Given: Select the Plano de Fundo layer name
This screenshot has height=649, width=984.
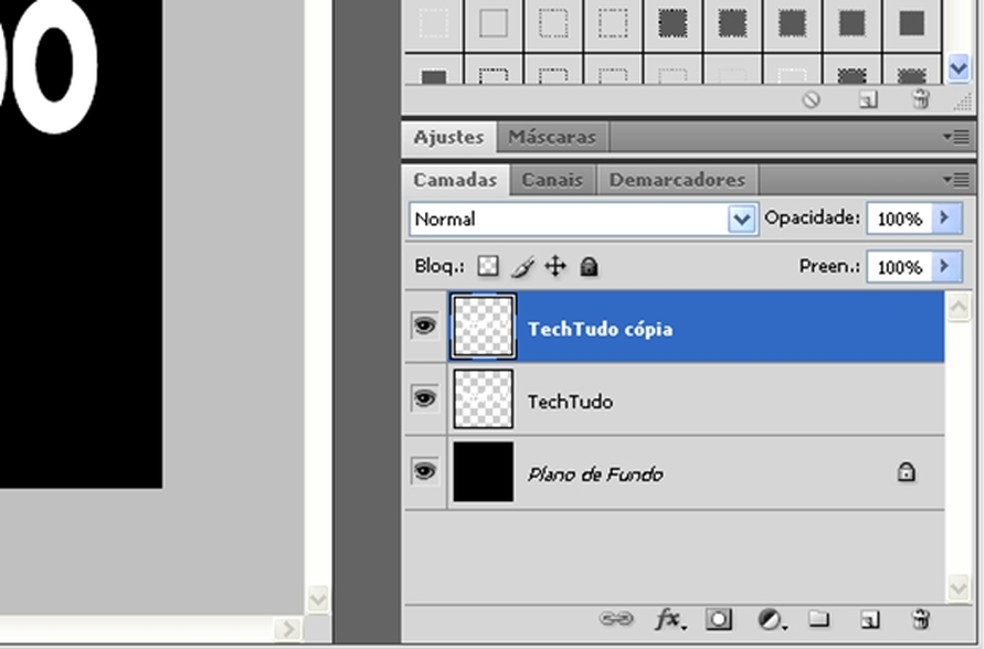Looking at the screenshot, I should pos(595,475).
